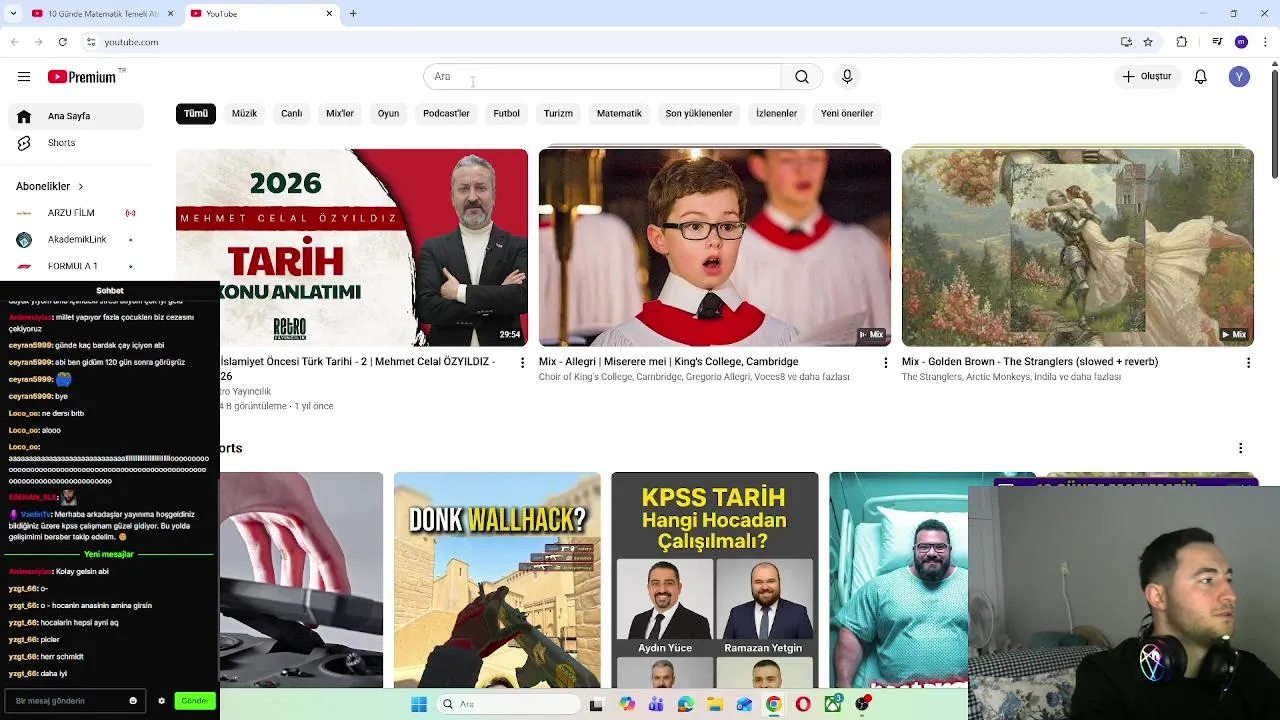Select the İzlenenler filter chip

(776, 114)
